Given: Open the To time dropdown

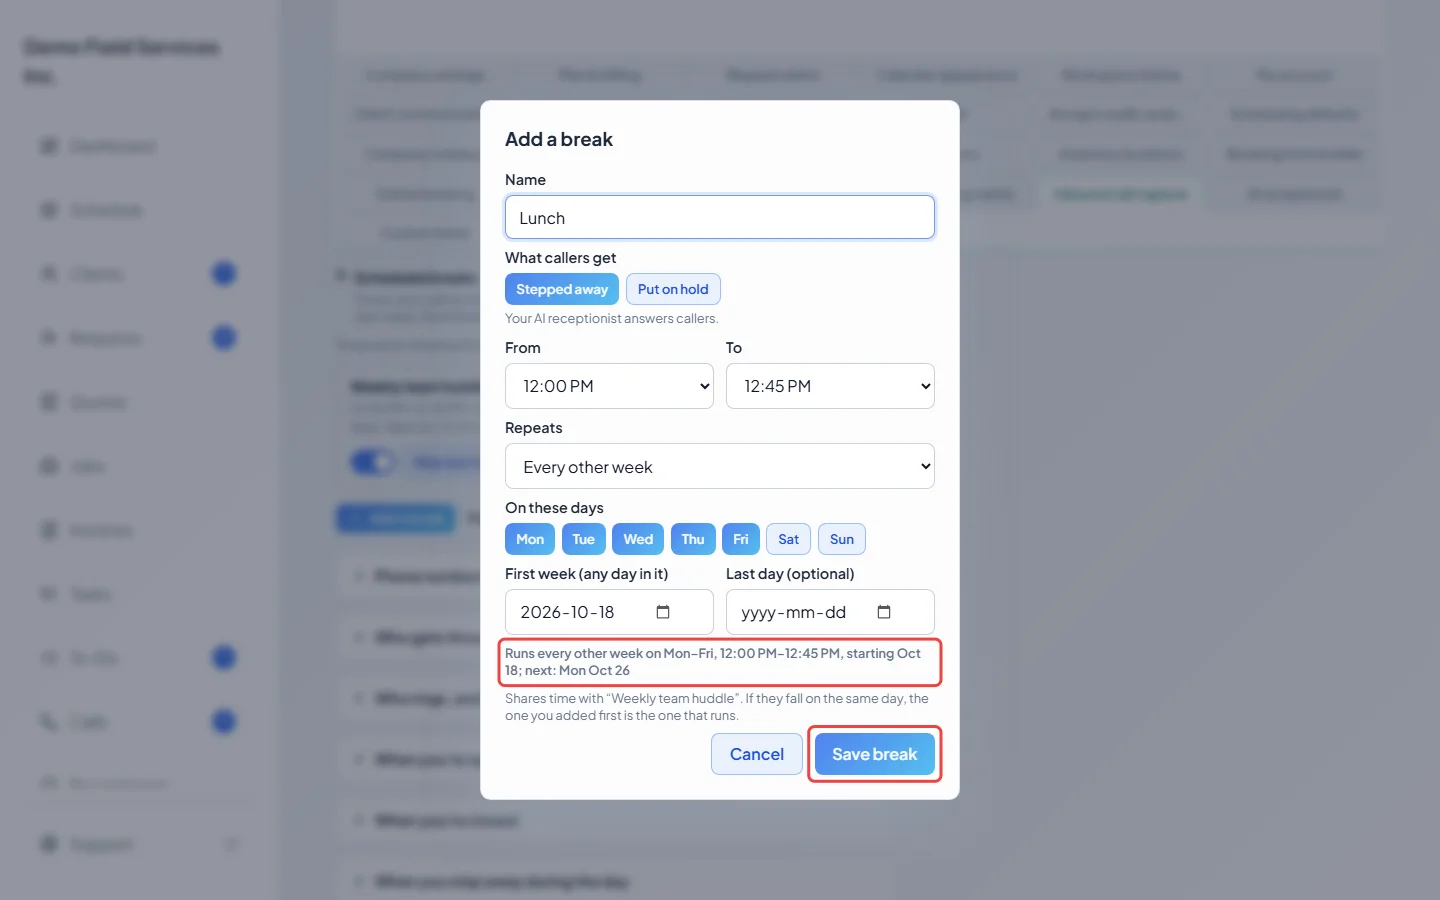Looking at the screenshot, I should [830, 386].
